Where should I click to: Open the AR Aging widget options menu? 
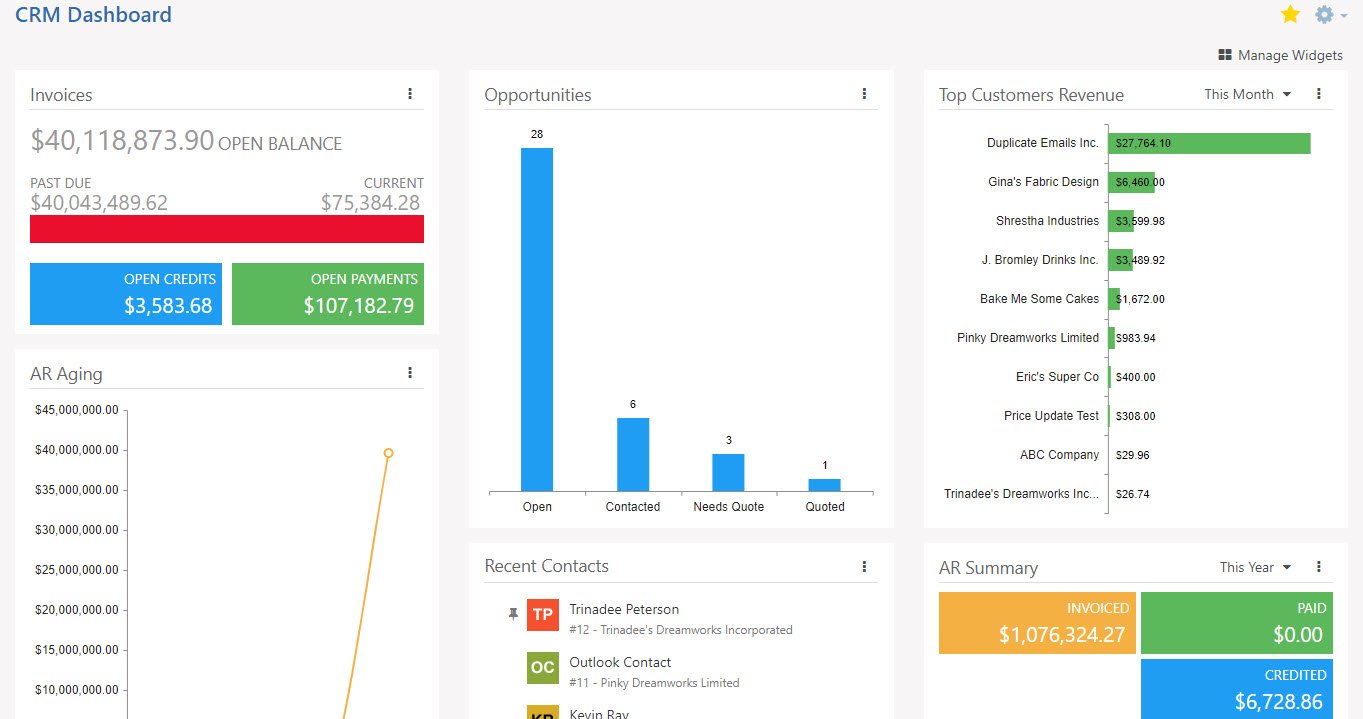click(x=410, y=373)
